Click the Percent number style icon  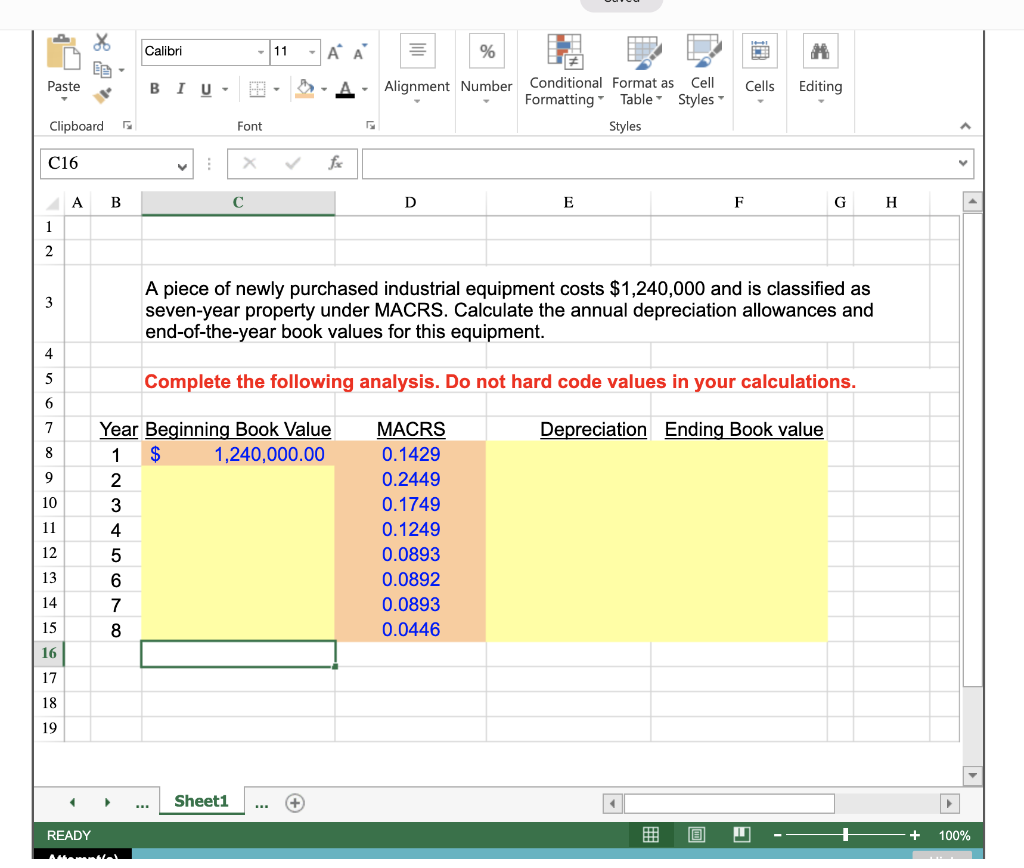[x=486, y=50]
